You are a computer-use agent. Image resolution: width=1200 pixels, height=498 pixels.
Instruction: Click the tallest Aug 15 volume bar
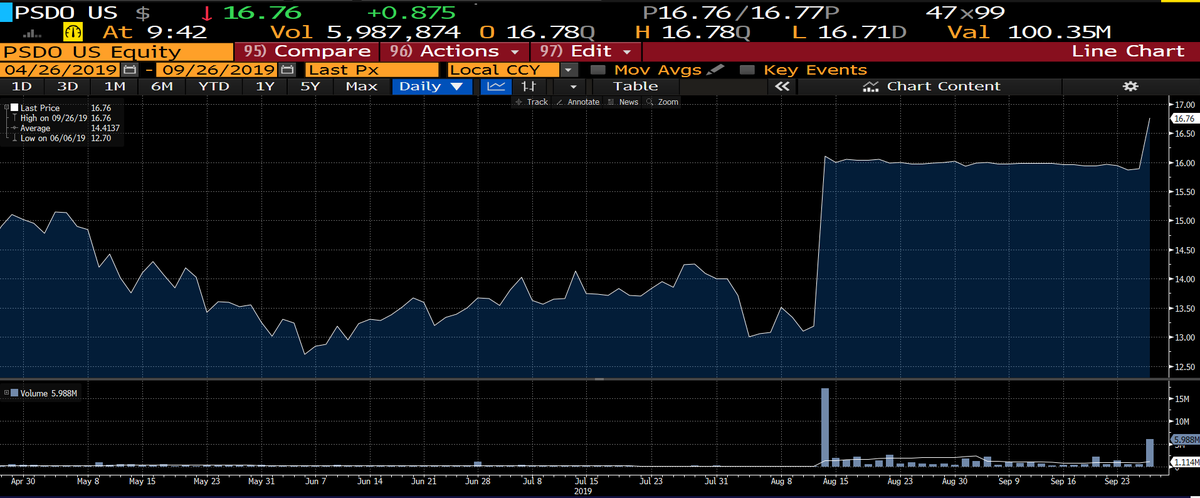click(825, 427)
